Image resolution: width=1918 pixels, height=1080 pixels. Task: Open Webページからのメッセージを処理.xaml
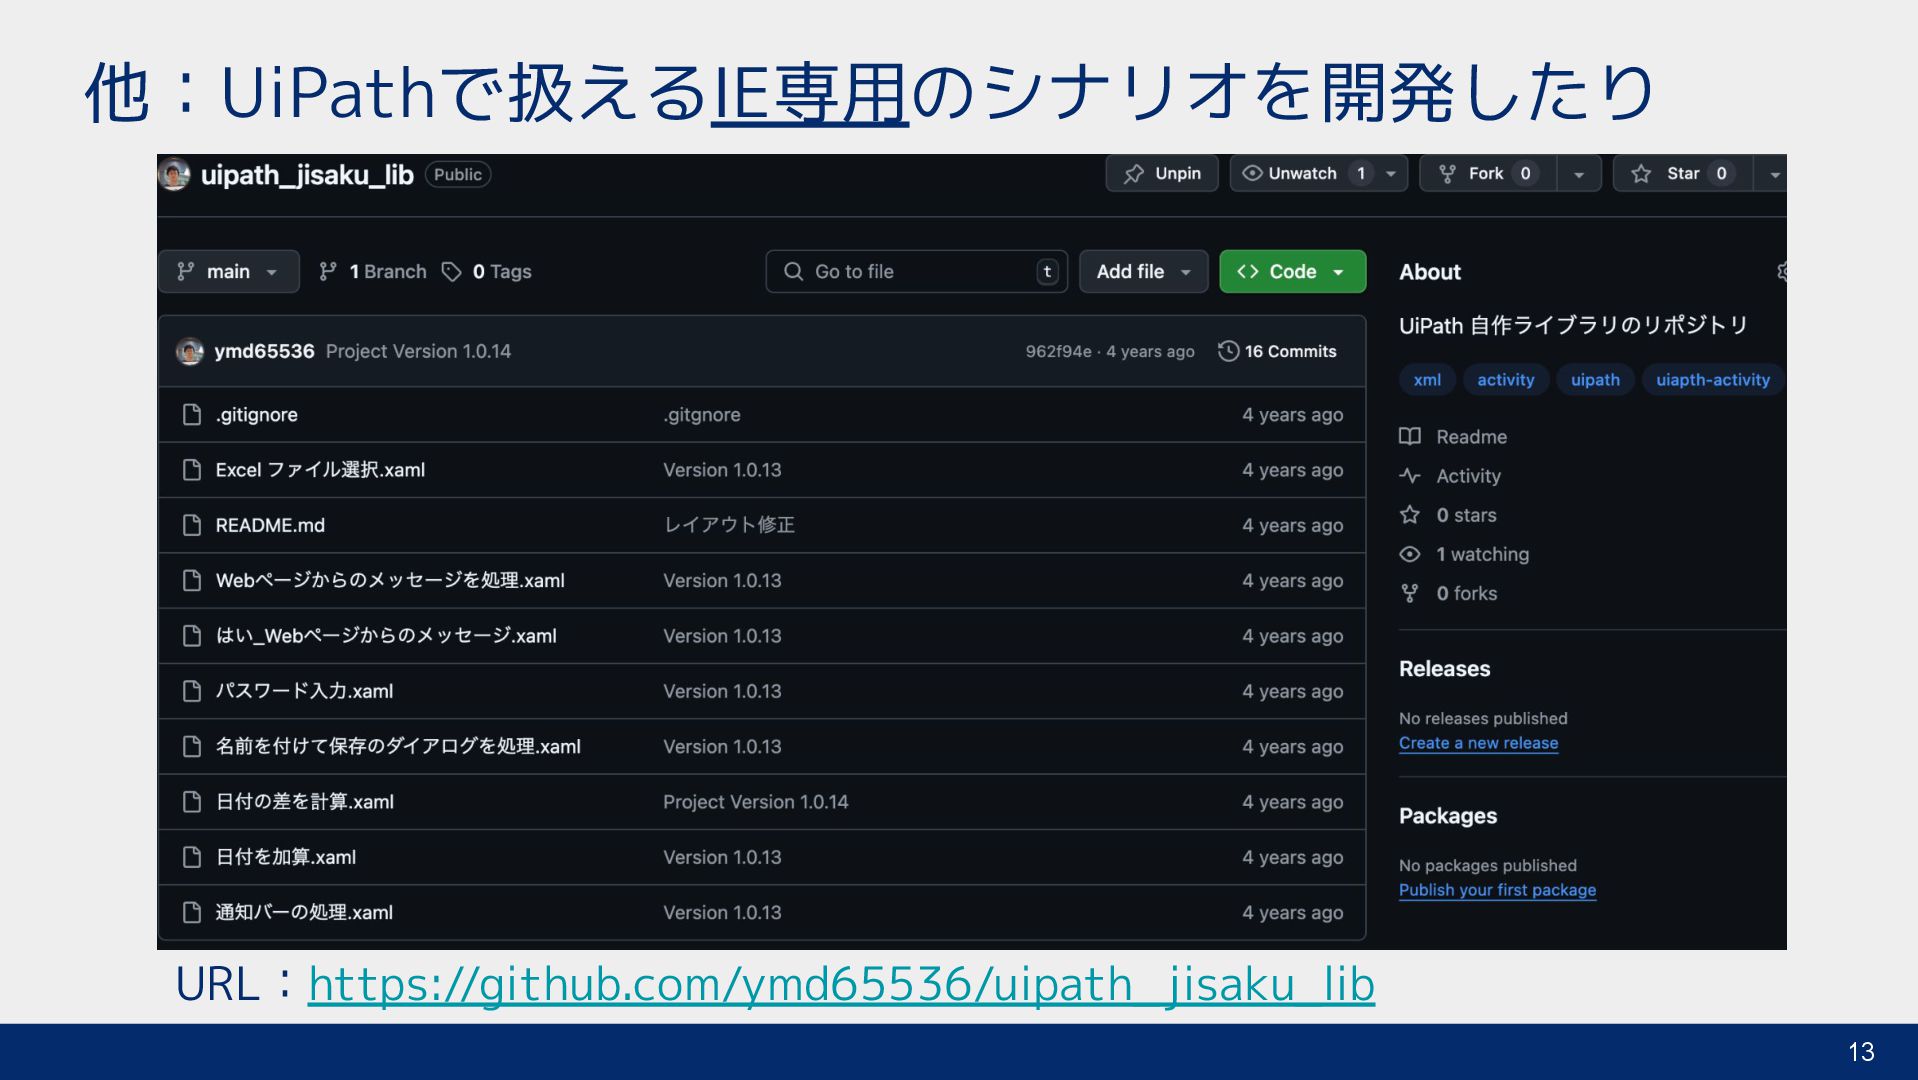[x=390, y=580]
